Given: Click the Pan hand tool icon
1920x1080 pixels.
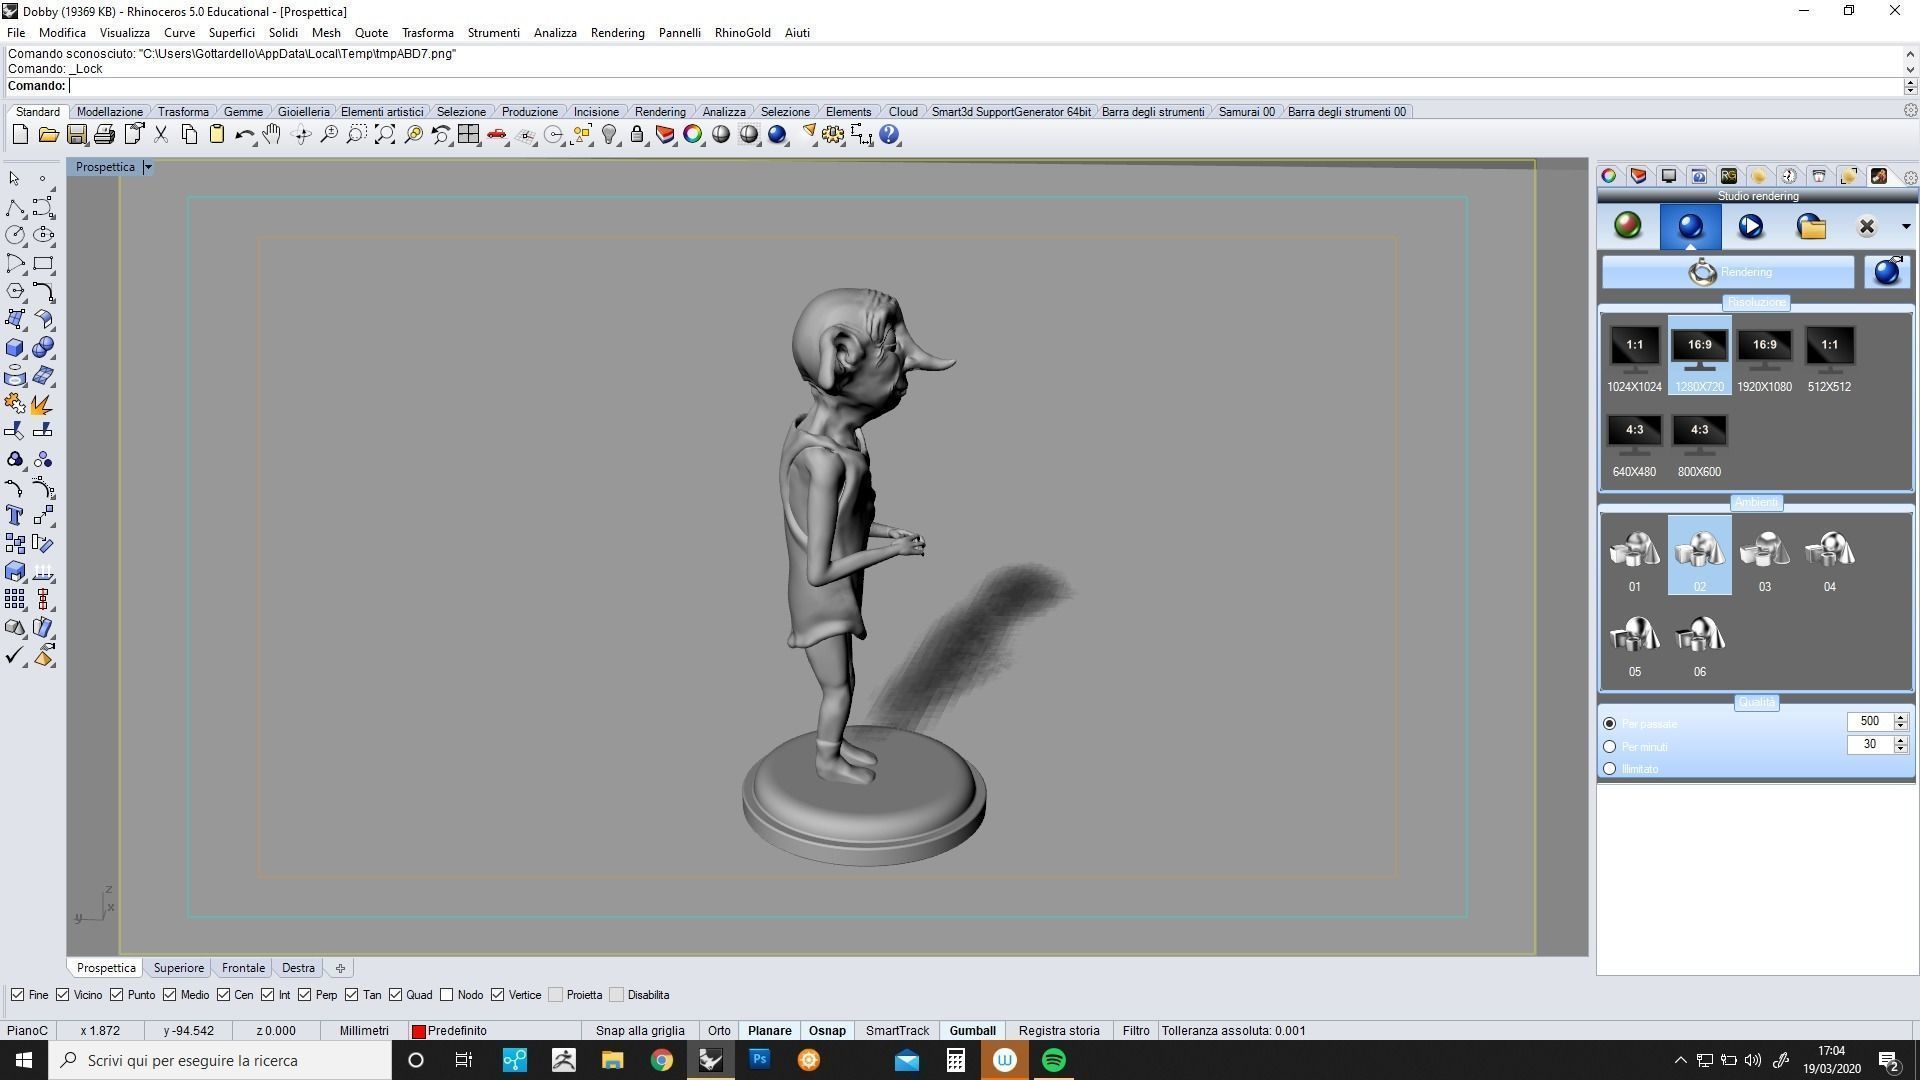Looking at the screenshot, I should coord(272,135).
